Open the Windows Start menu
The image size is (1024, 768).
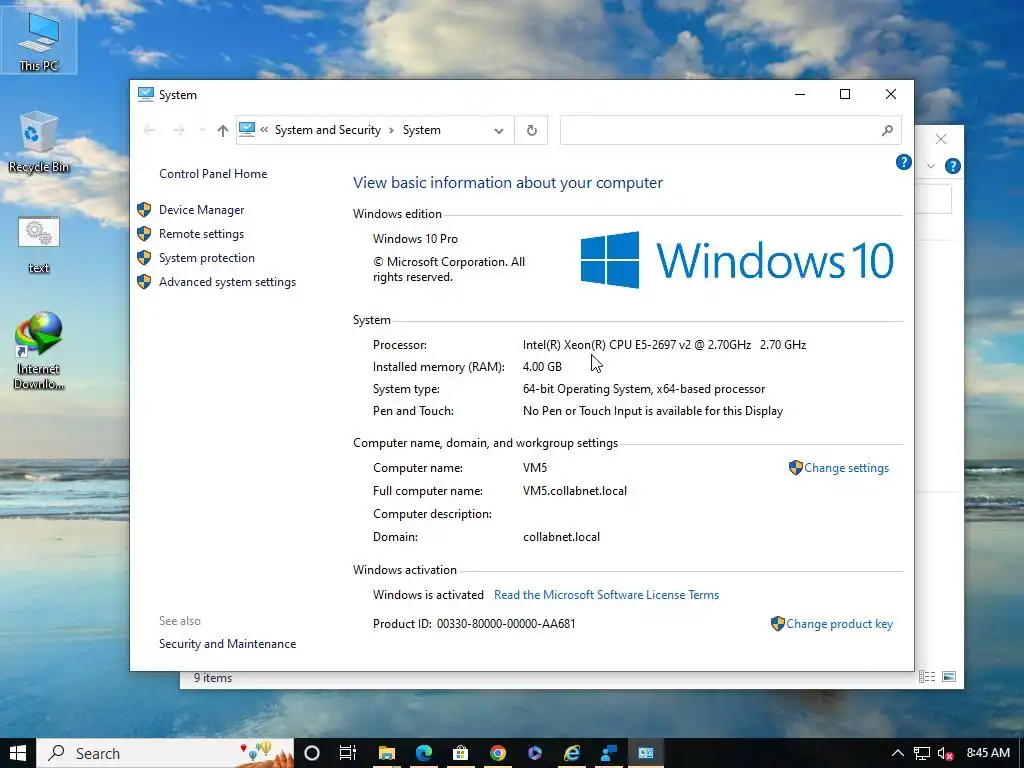click(x=18, y=753)
